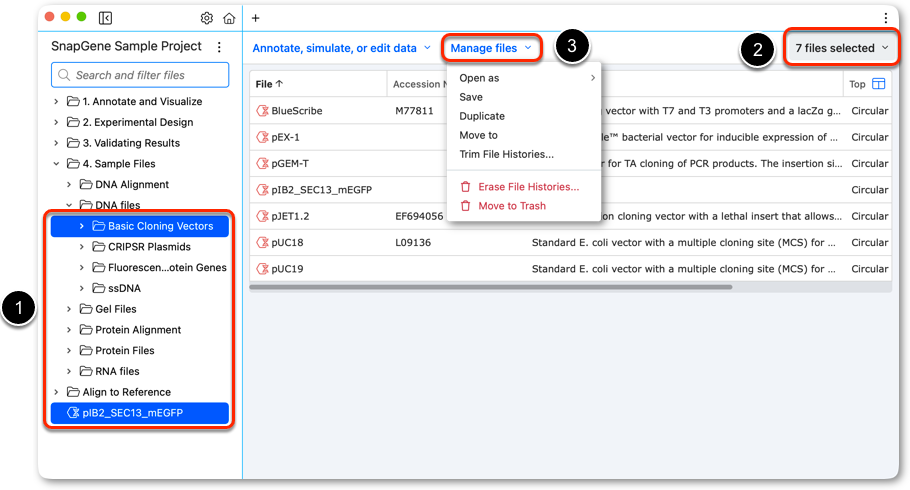Viewport: 910px width, 490px height.
Task: Expand the RNA files folder
Action: click(x=69, y=371)
